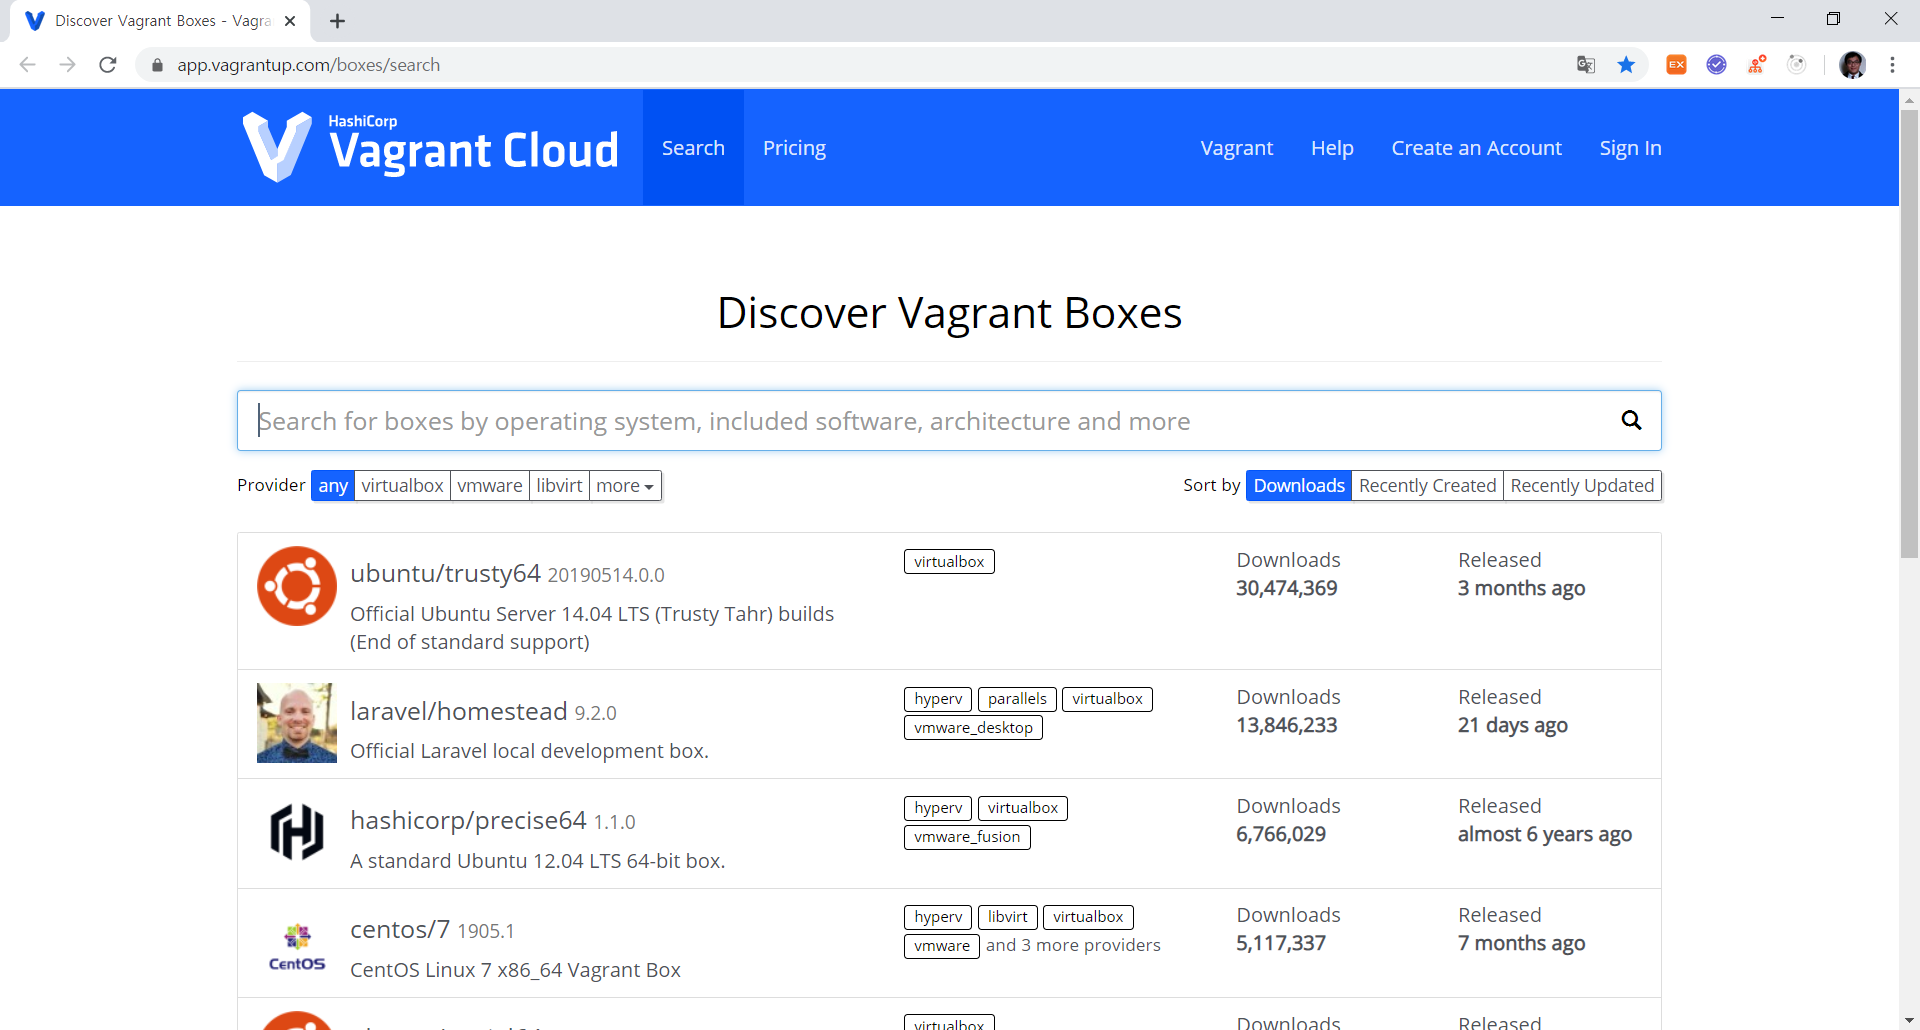
Task: Click the 30,474,369 downloads count
Action: [x=1286, y=588]
